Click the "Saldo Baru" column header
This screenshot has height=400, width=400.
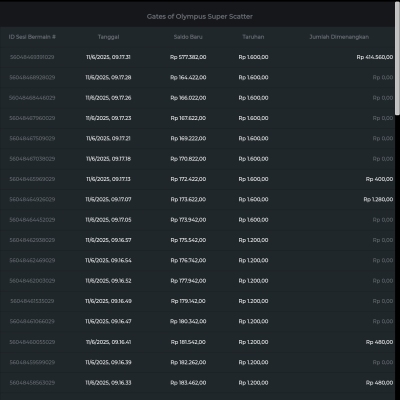188,37
